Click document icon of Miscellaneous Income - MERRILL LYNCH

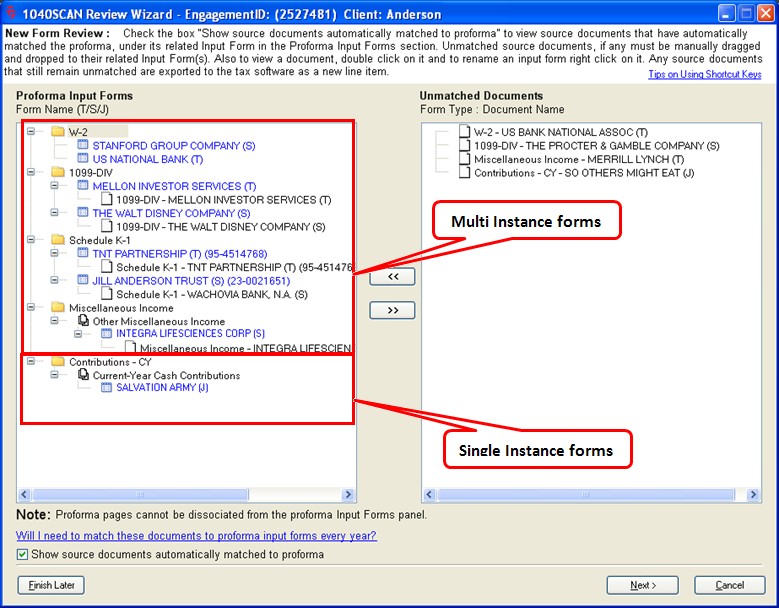pos(465,158)
